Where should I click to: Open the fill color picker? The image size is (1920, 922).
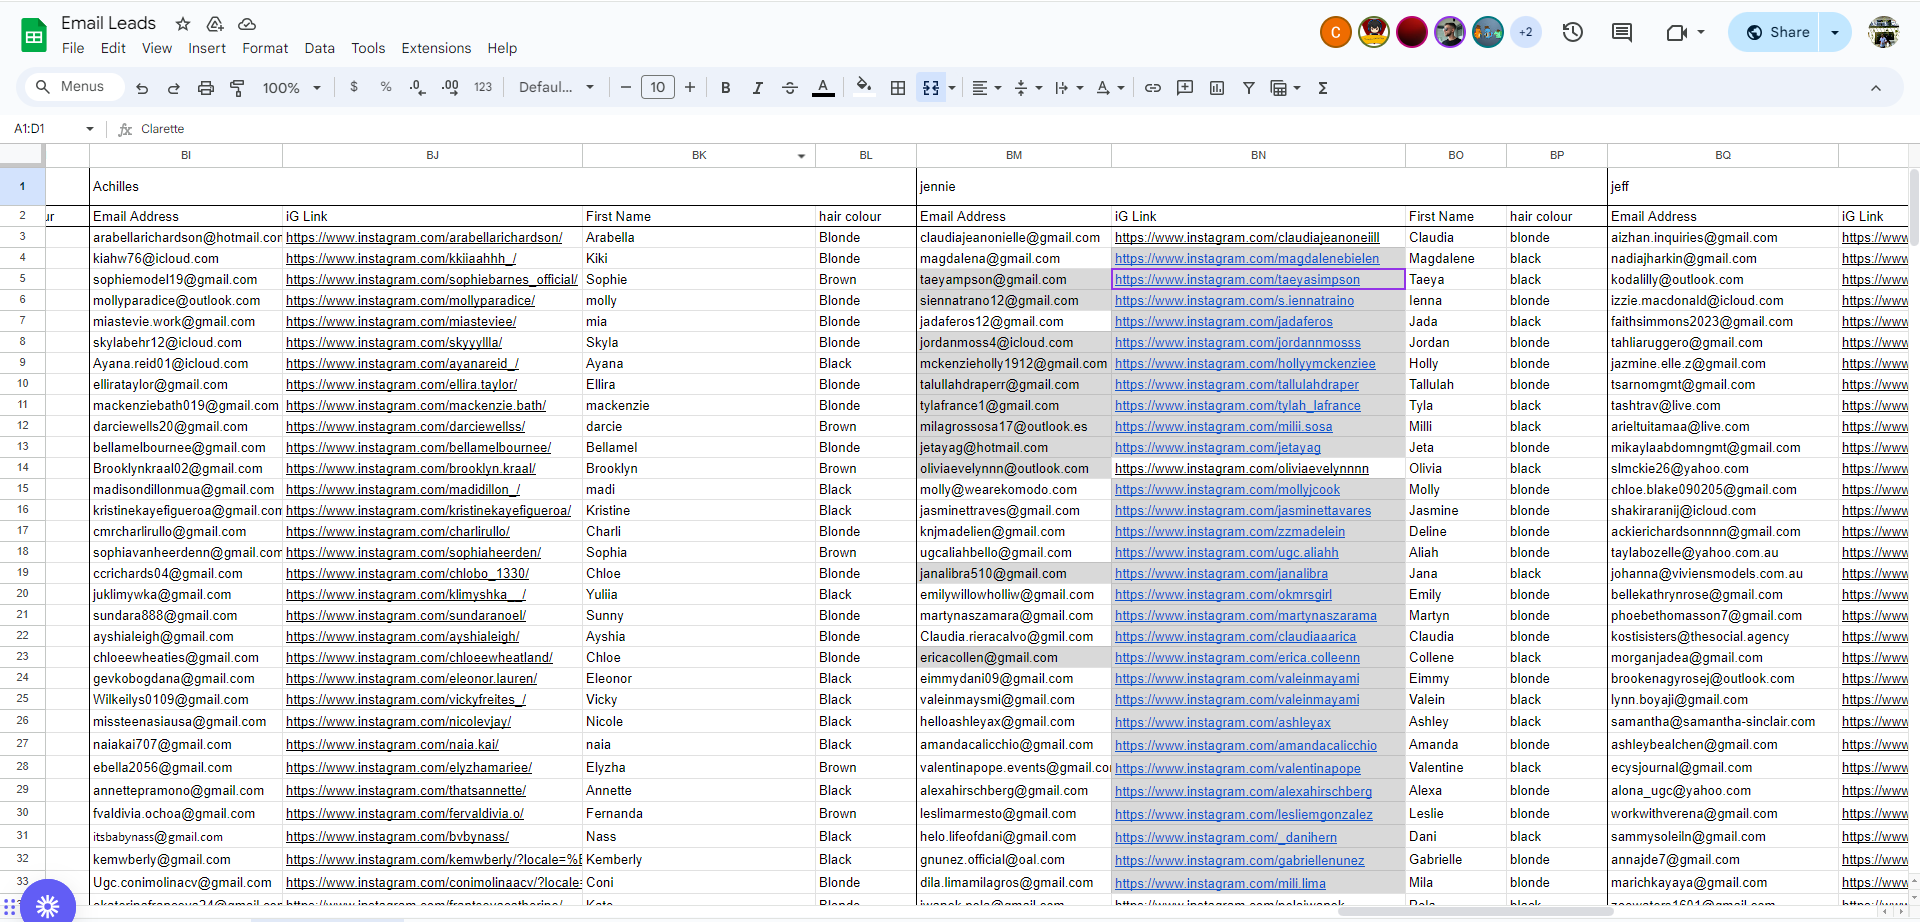864,88
